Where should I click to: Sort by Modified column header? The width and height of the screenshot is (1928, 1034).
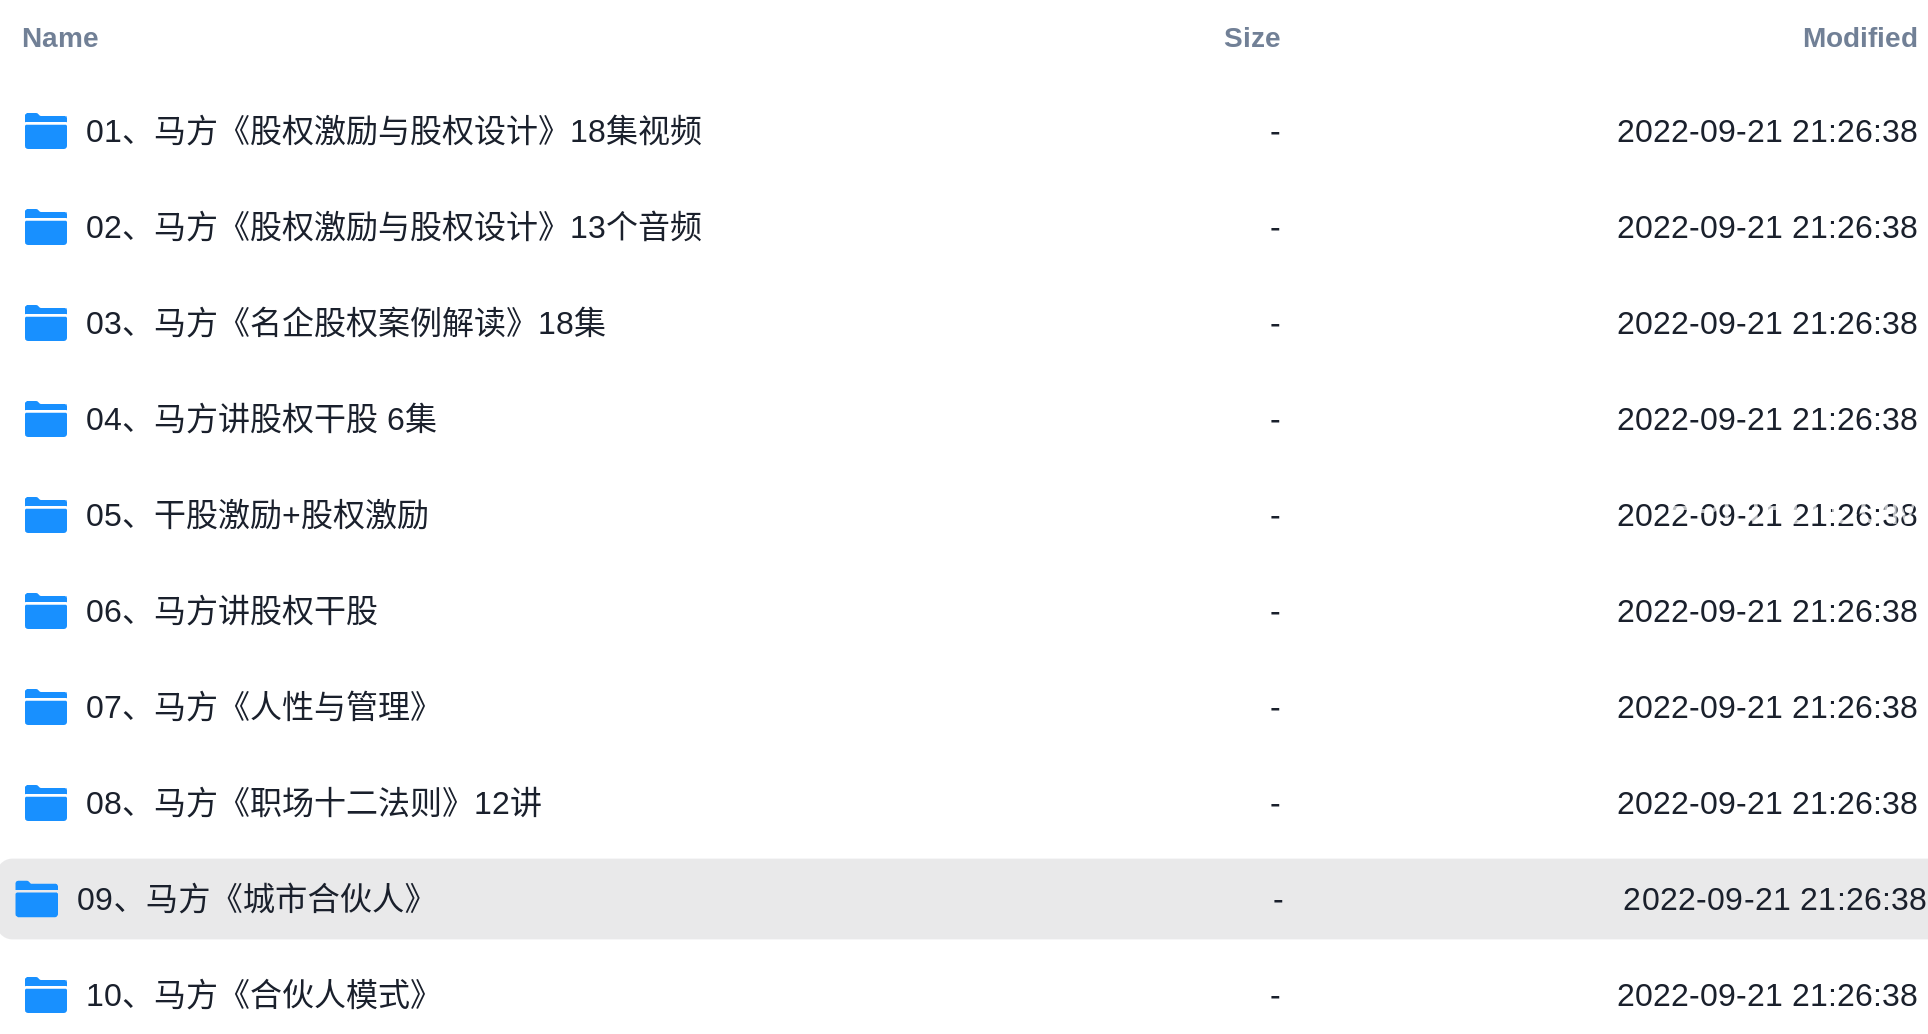tap(1859, 38)
